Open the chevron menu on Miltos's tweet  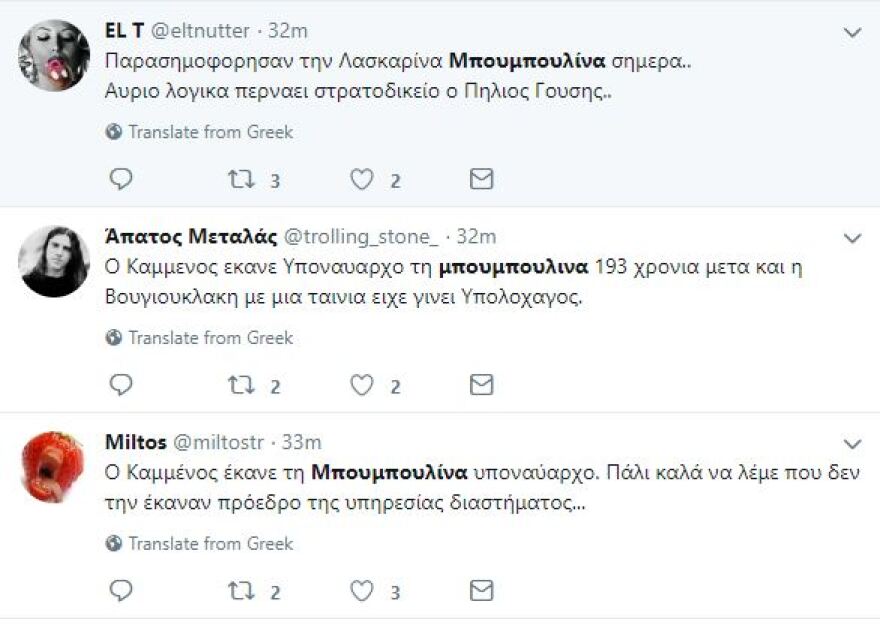pos(854,443)
